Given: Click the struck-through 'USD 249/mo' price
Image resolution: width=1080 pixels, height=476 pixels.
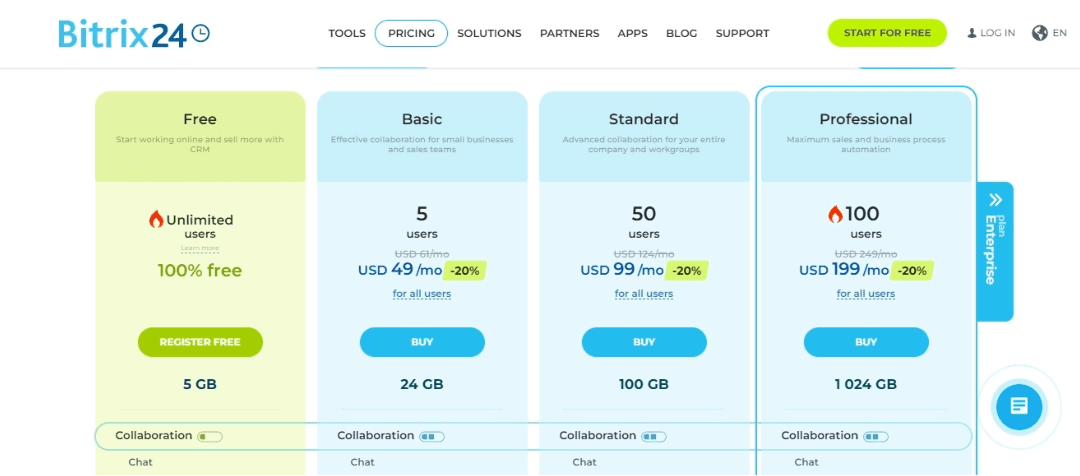Looking at the screenshot, I should pyautogui.click(x=866, y=254).
